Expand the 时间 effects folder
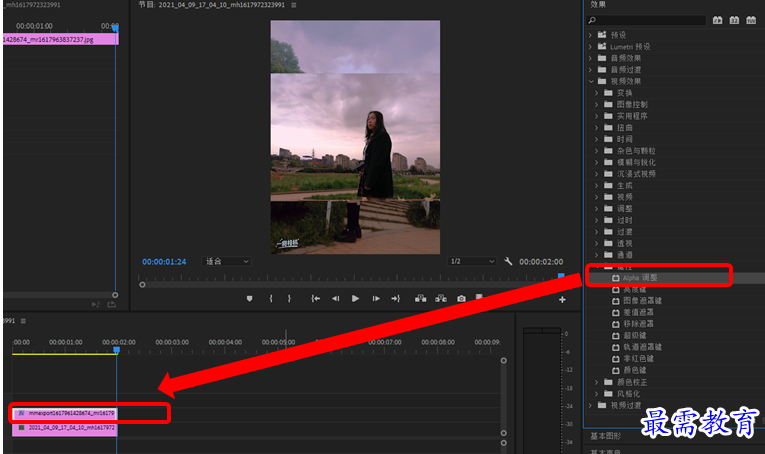Screen dimensions: 765x454 pos(596,139)
